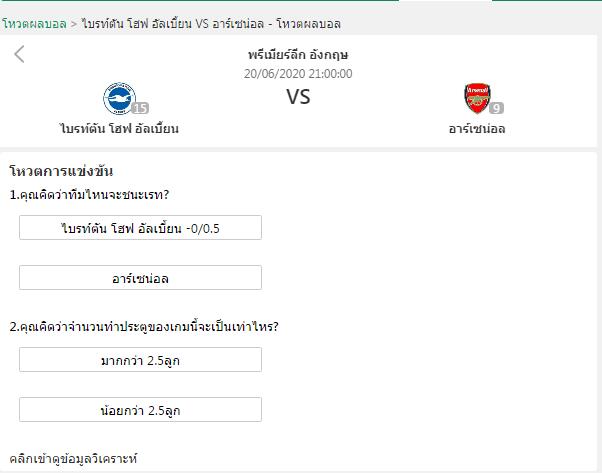Viewport: 602px width, 473px height.
Task: Click the match date 20/06/2020 21:00:00
Action: pyautogui.click(x=298, y=73)
